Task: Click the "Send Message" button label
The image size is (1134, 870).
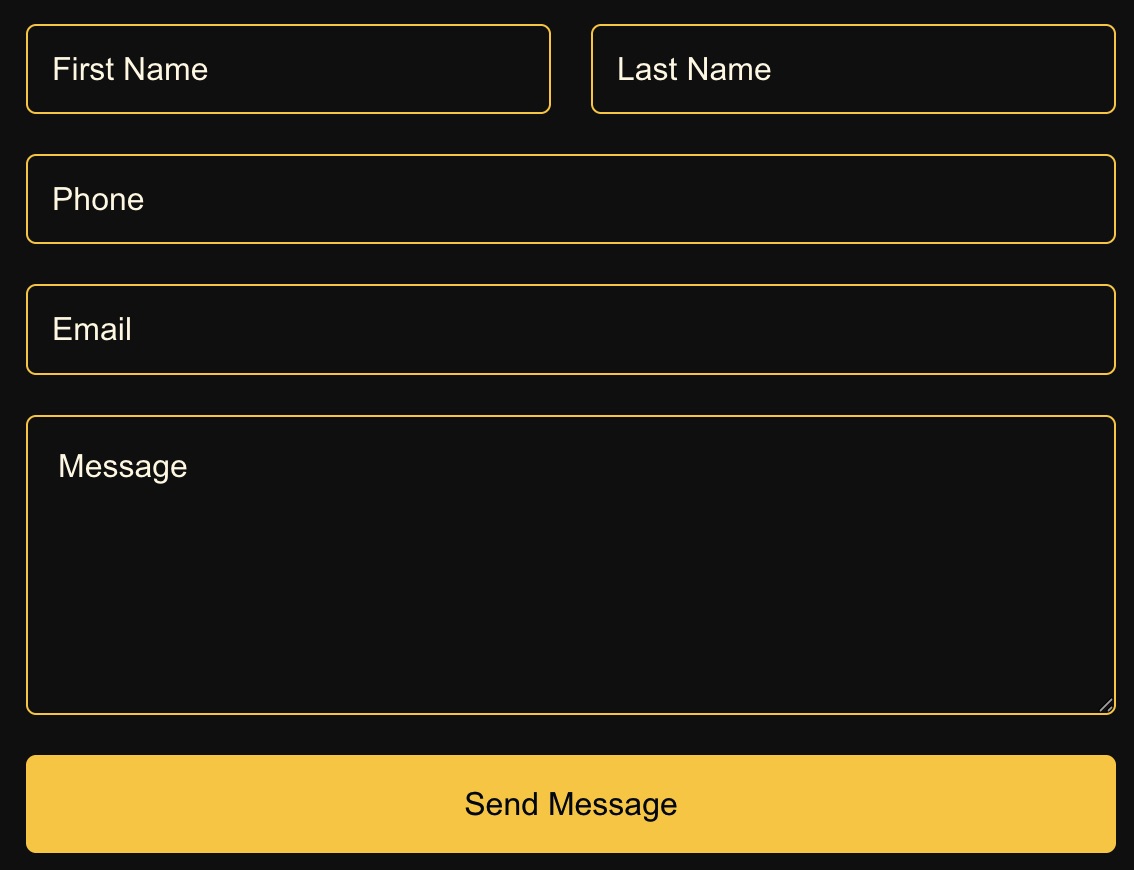Action: pyautogui.click(x=571, y=804)
